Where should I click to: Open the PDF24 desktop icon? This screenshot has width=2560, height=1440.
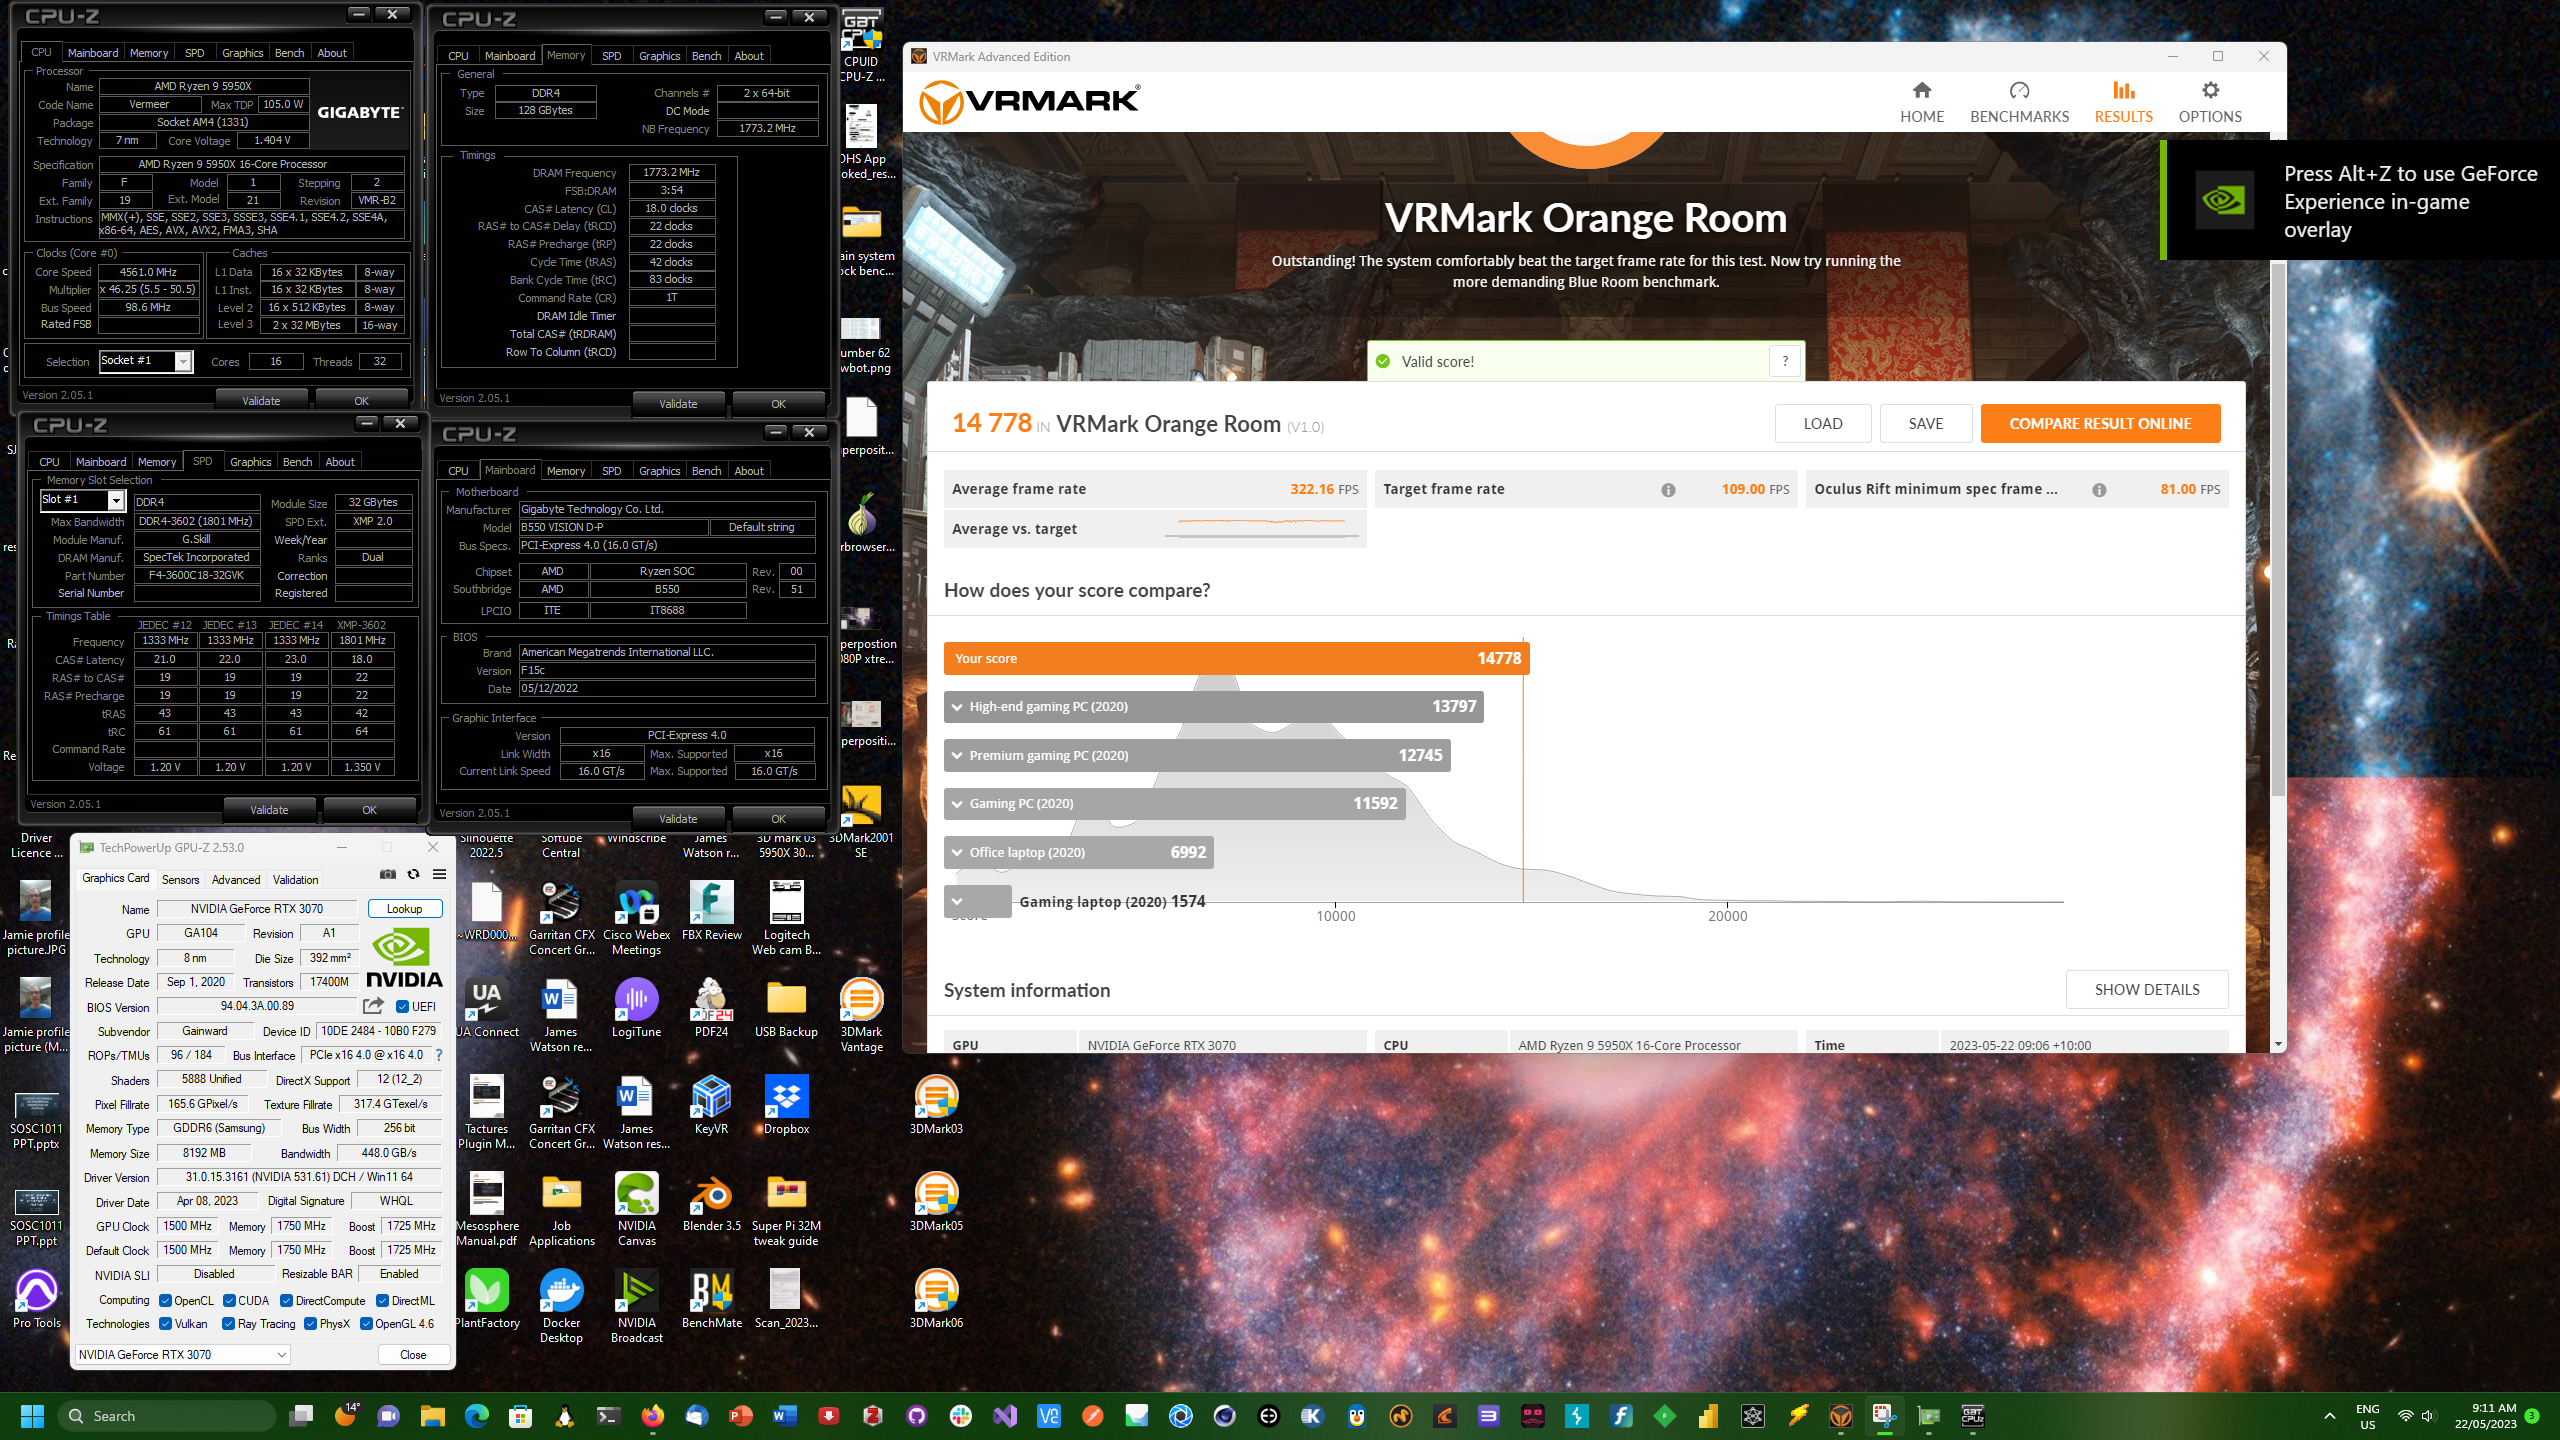pyautogui.click(x=711, y=1008)
